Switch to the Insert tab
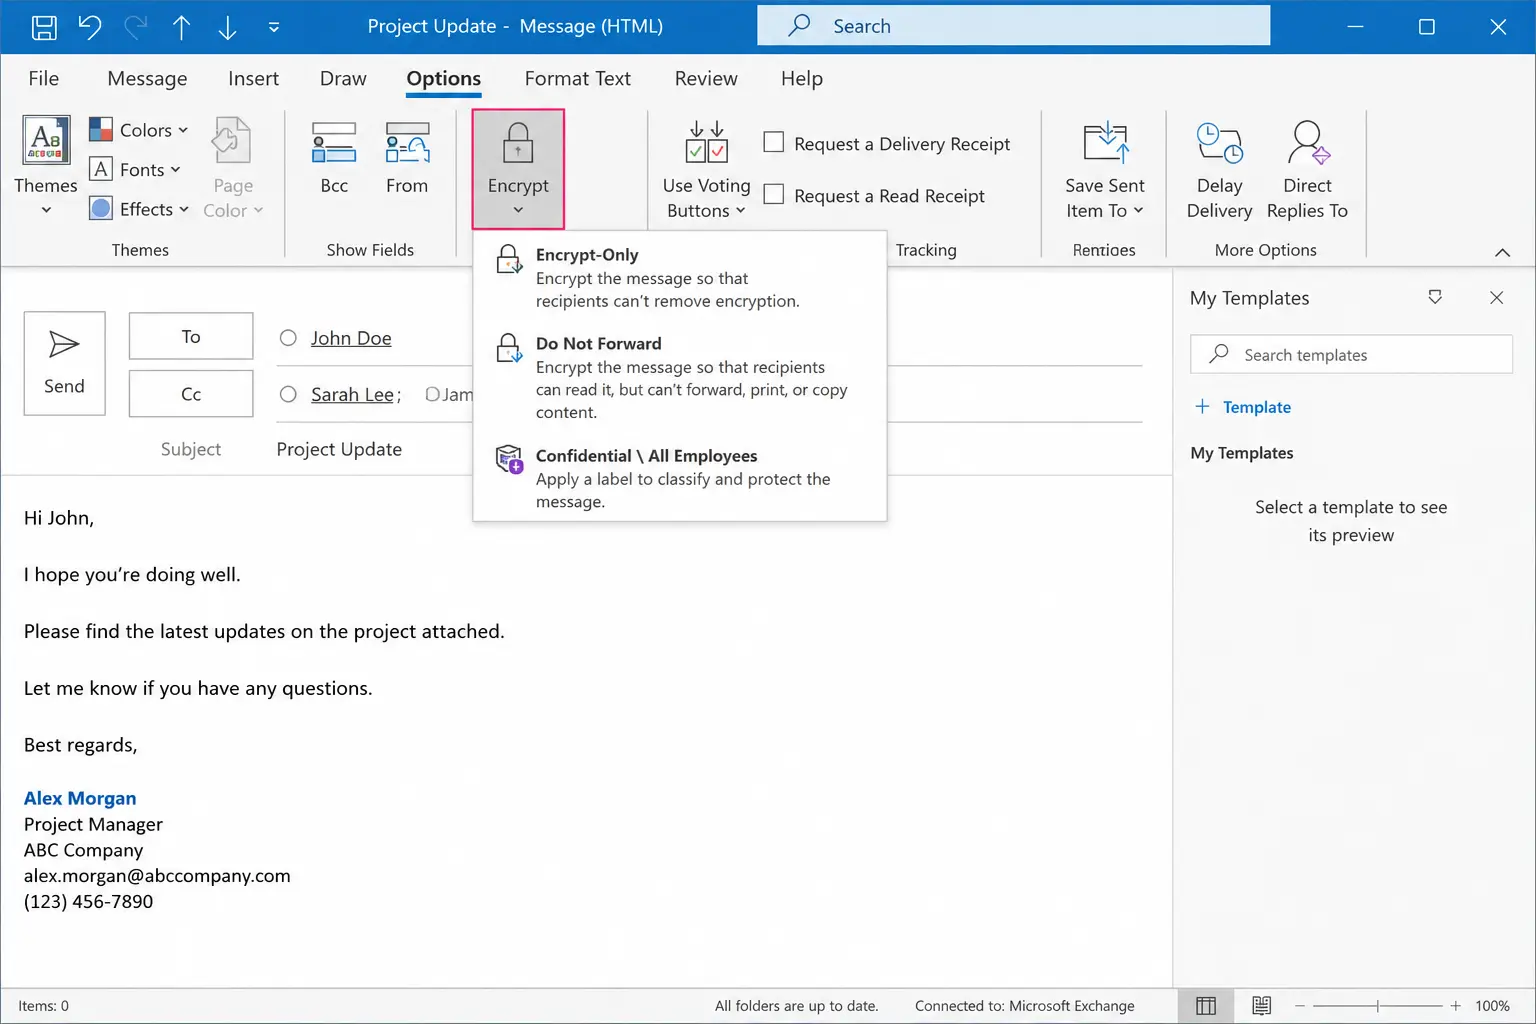 [x=253, y=78]
